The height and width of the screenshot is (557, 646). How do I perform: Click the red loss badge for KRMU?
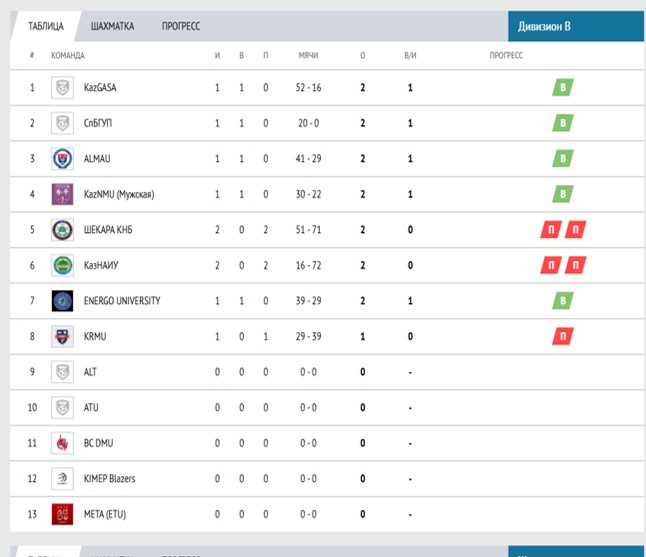[563, 336]
